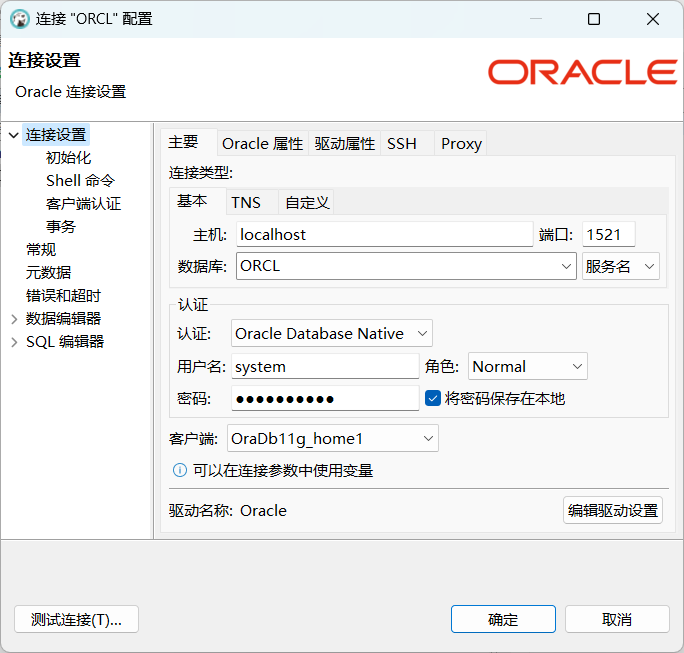Click the 确定 button
The image size is (684, 653).
tap(503, 619)
